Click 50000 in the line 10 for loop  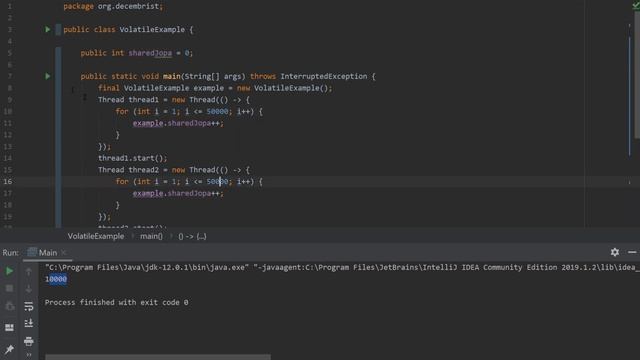coord(217,111)
